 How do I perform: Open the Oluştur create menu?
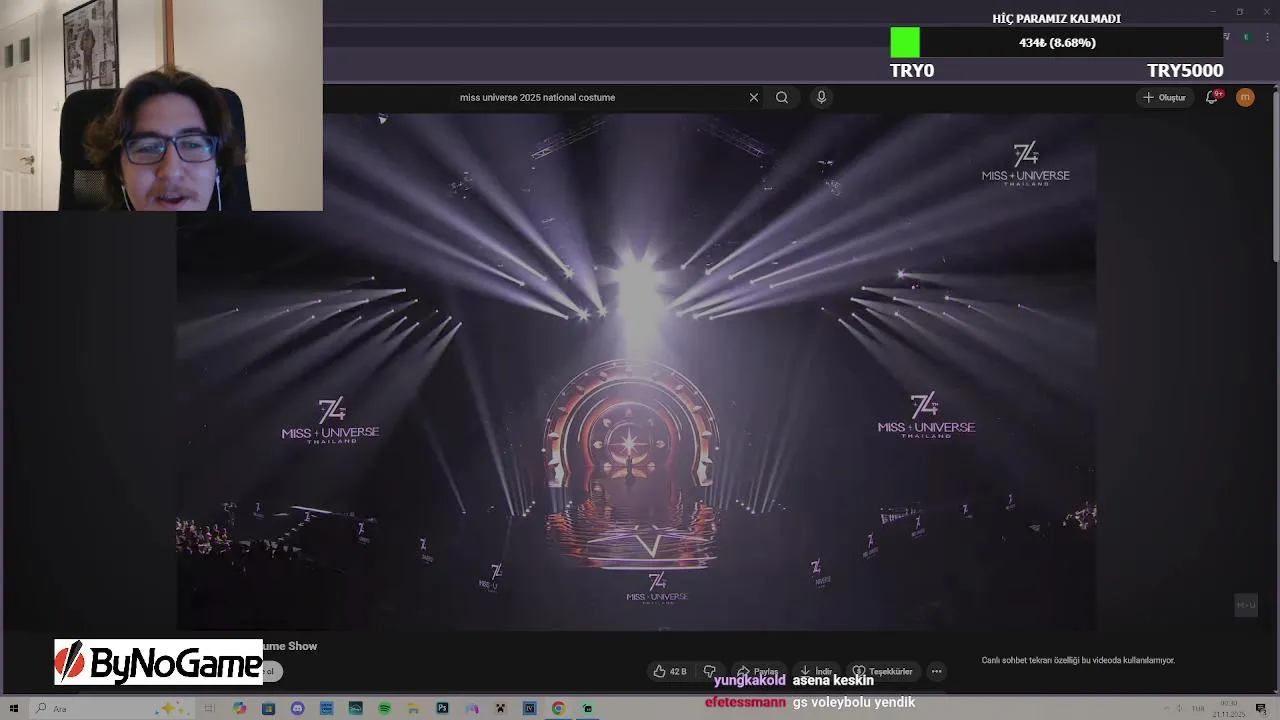coord(1165,97)
